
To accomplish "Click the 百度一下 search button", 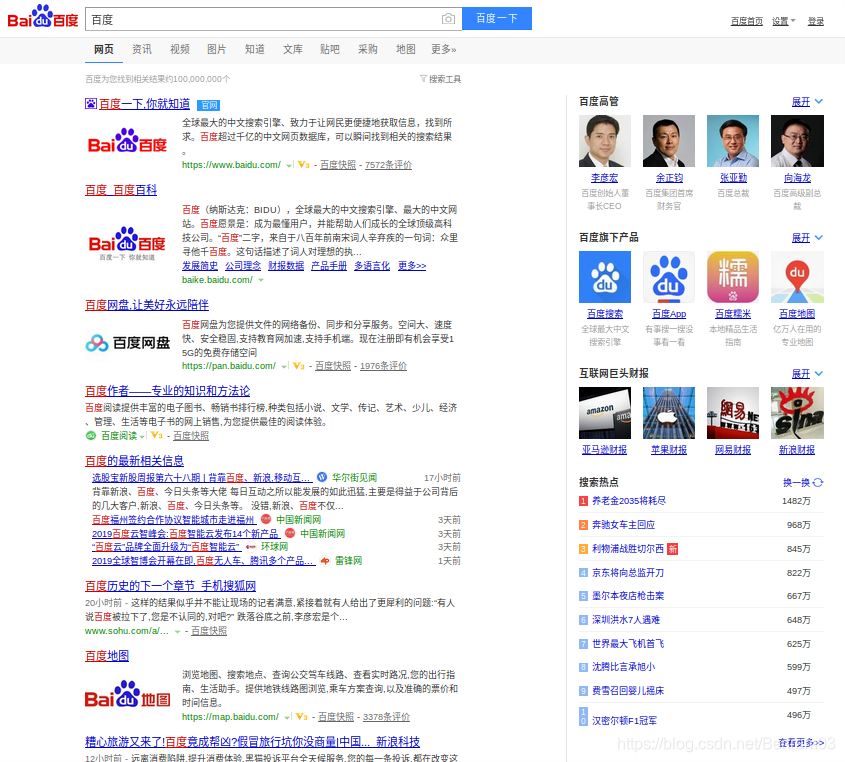I will [x=497, y=19].
